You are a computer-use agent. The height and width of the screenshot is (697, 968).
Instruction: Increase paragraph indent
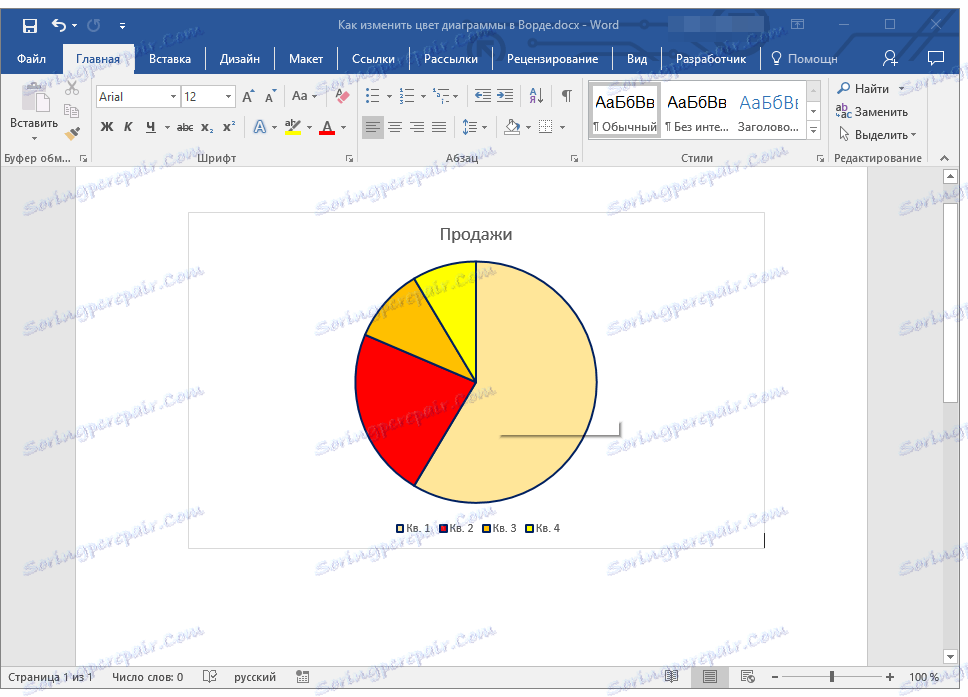click(x=505, y=96)
